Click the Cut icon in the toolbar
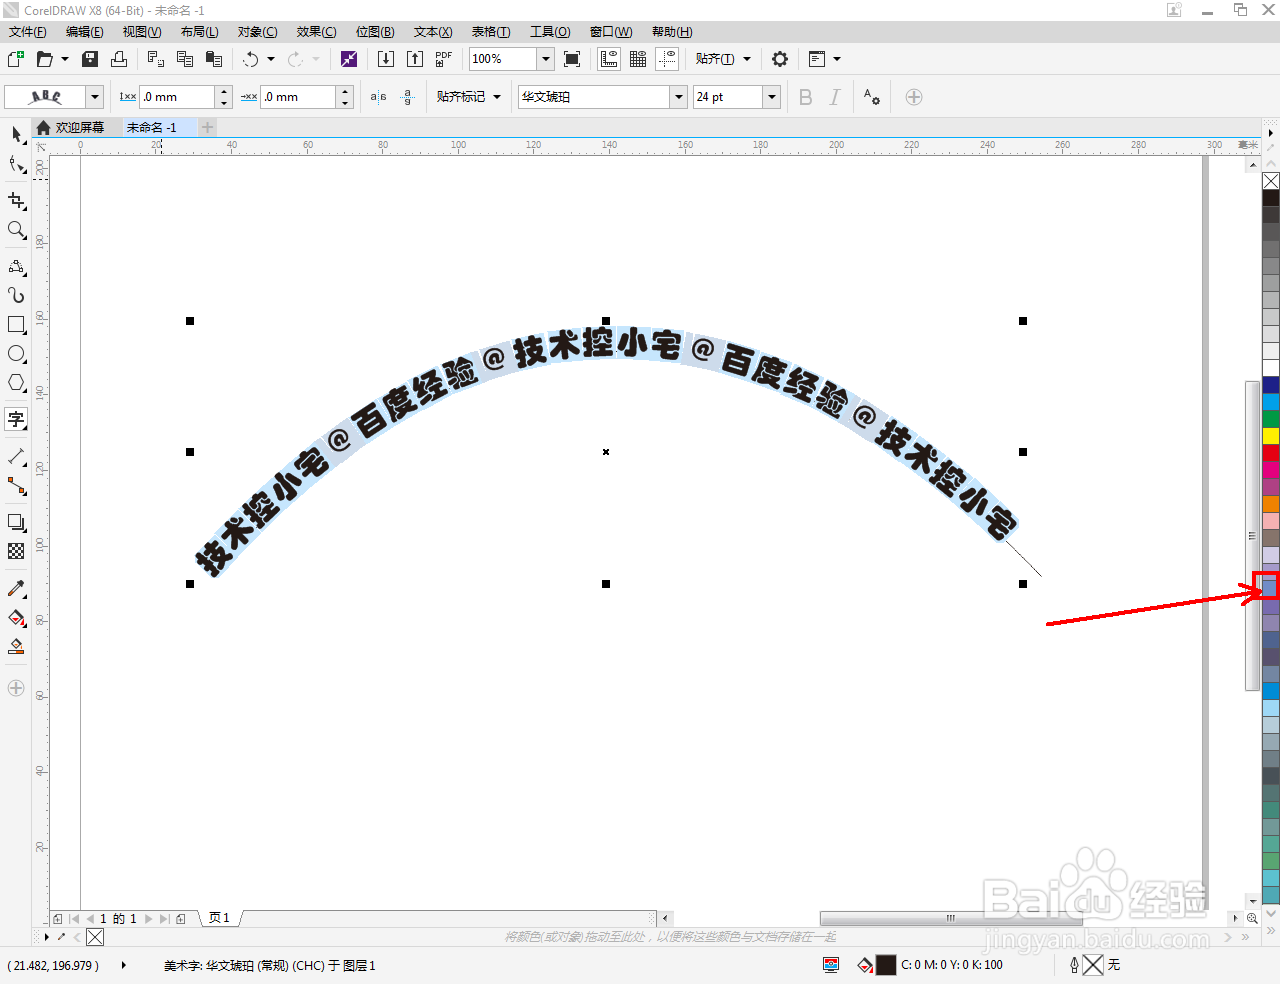This screenshot has height=984, width=1280. pyautogui.click(x=156, y=59)
